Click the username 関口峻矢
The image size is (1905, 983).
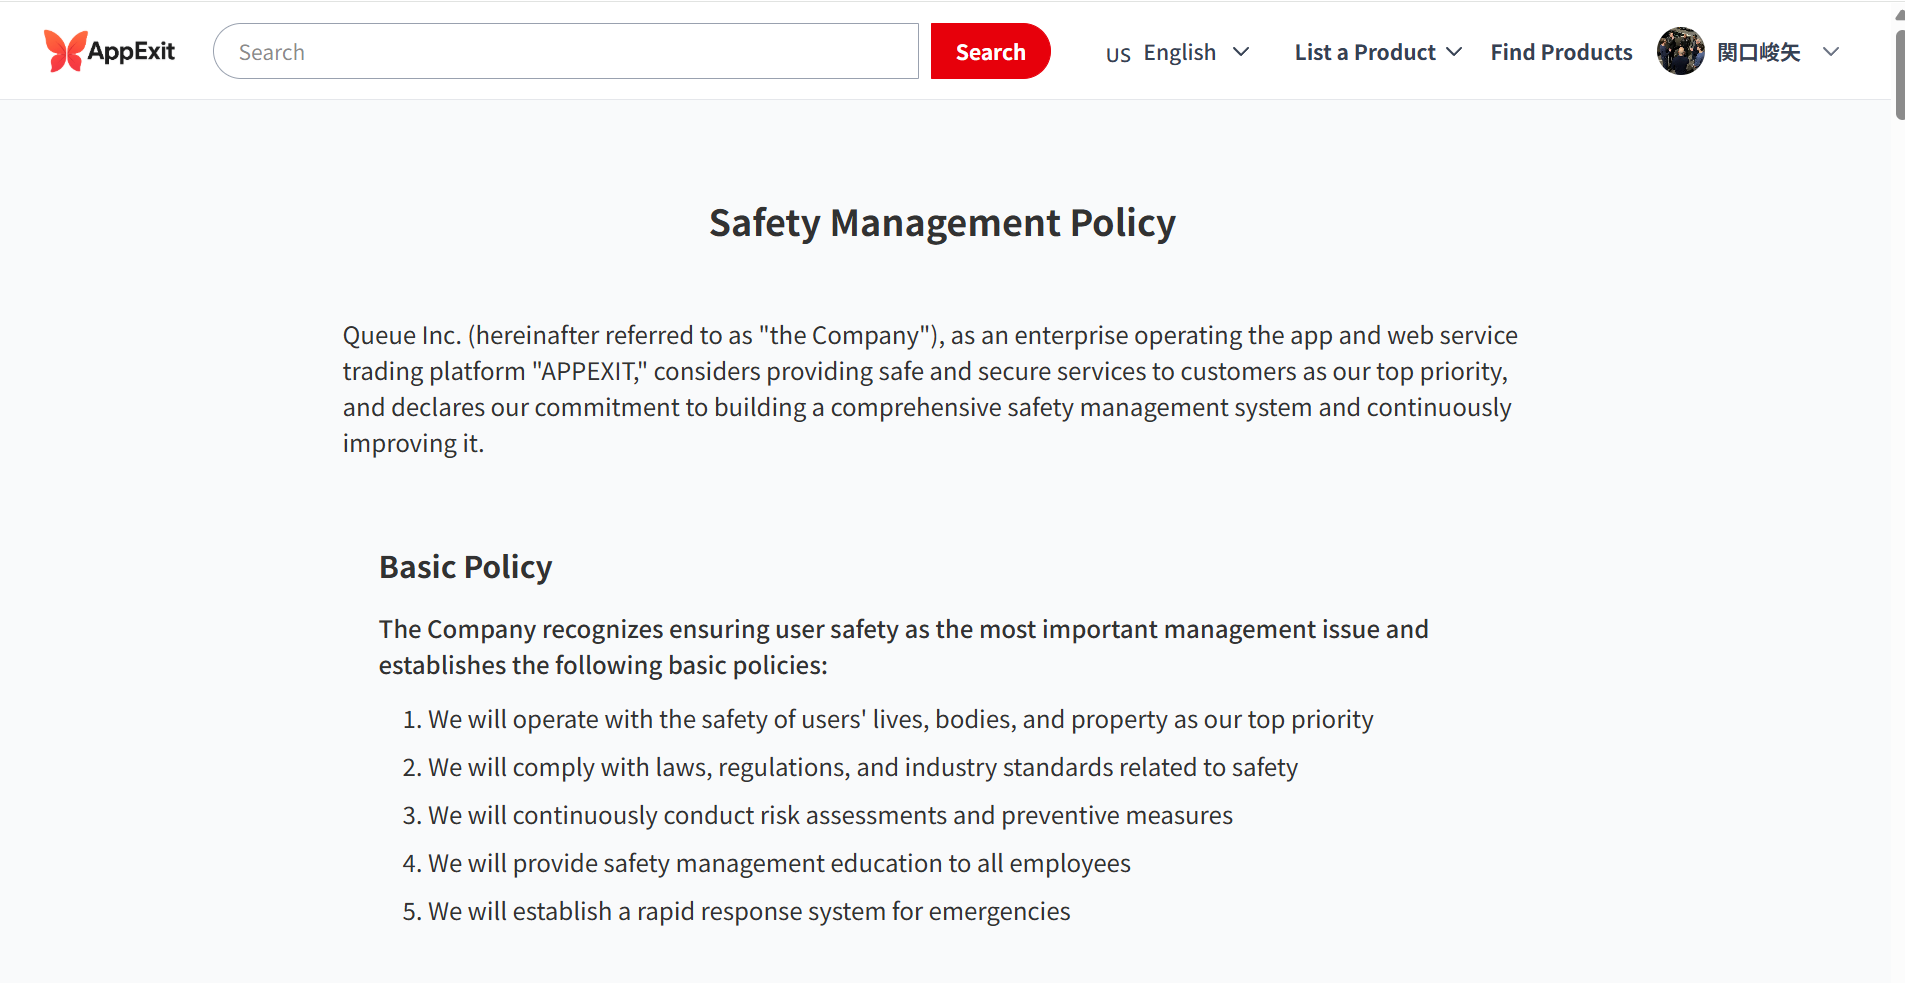pos(1758,52)
